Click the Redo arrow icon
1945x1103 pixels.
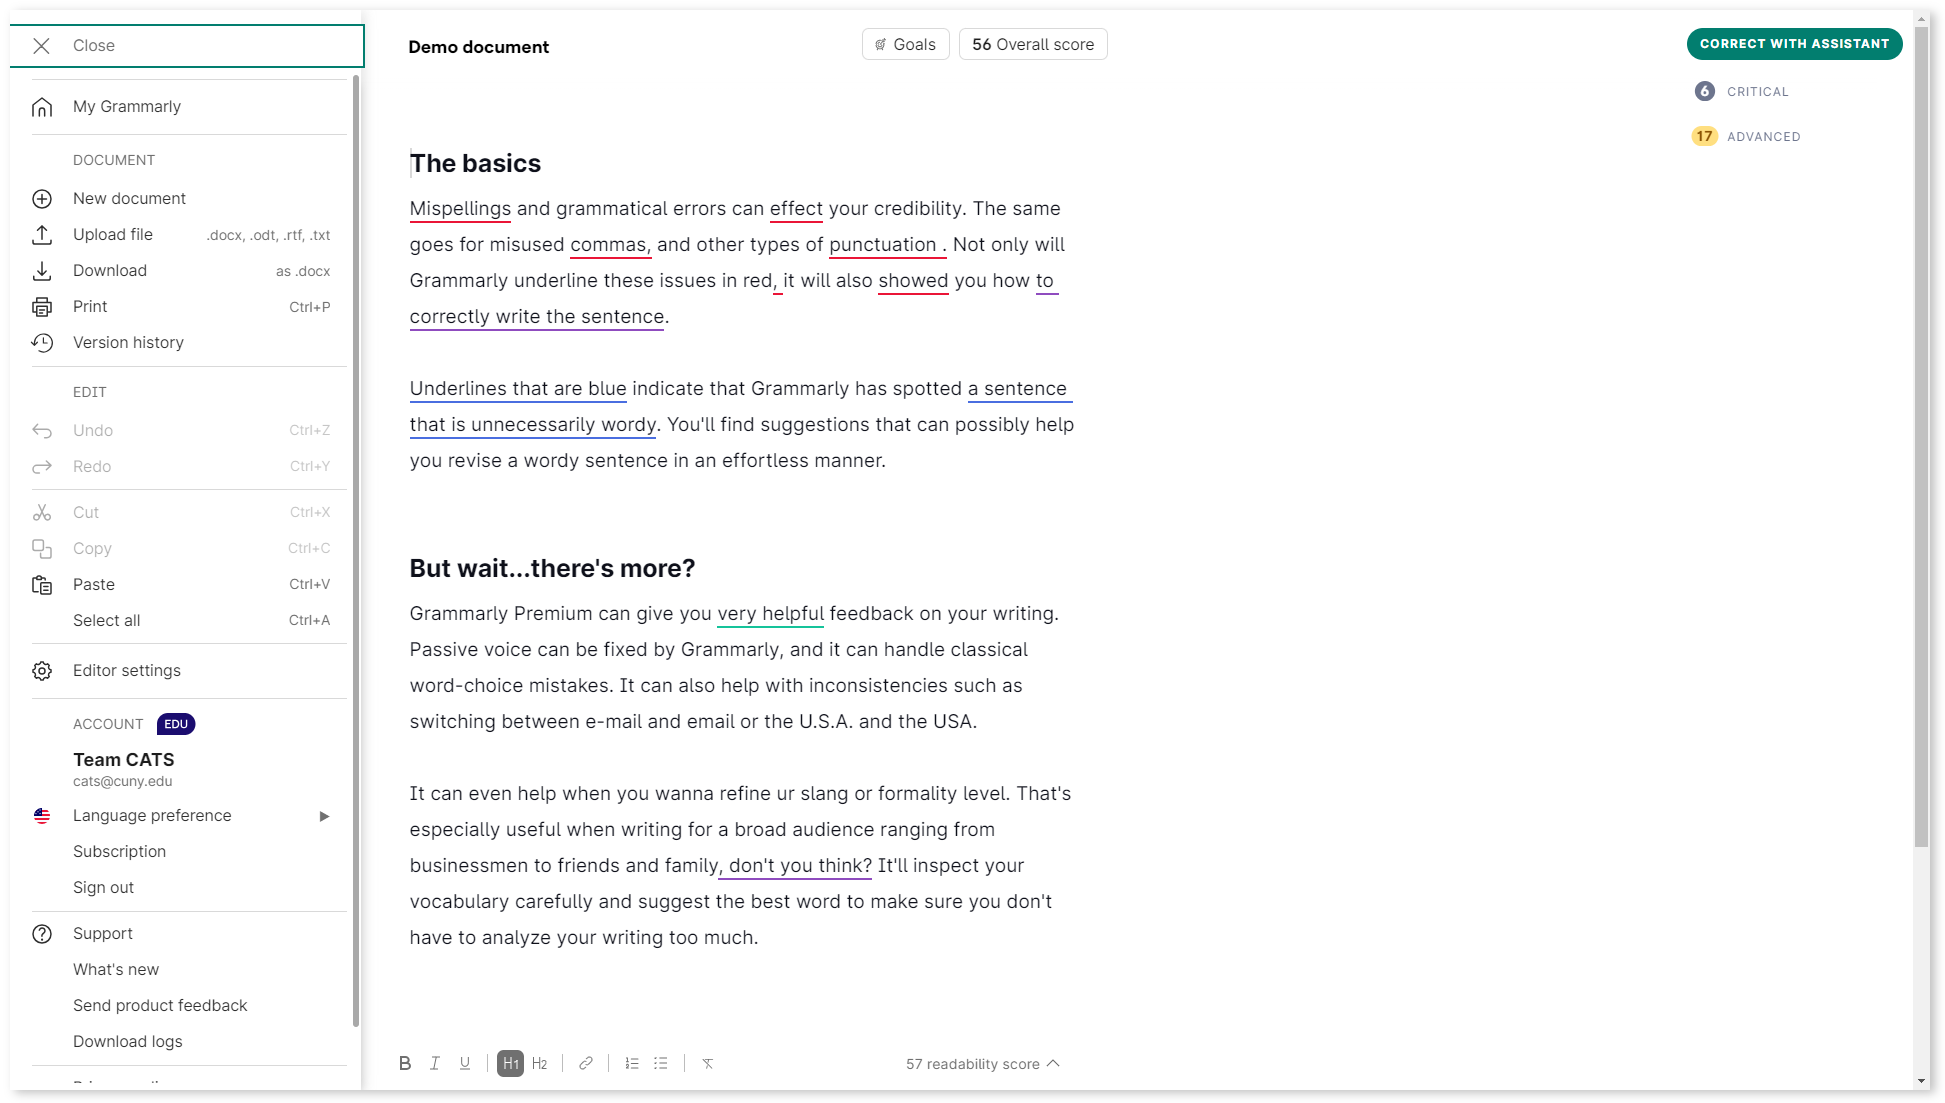[42, 467]
